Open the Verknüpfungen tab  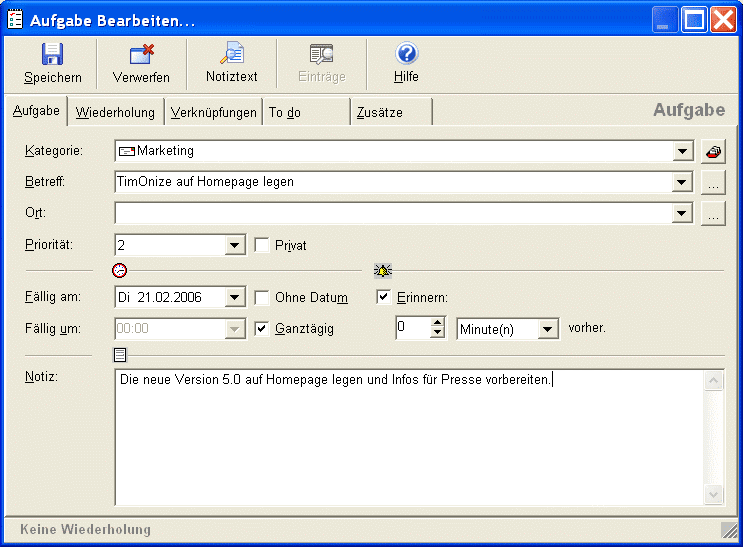tap(213, 113)
